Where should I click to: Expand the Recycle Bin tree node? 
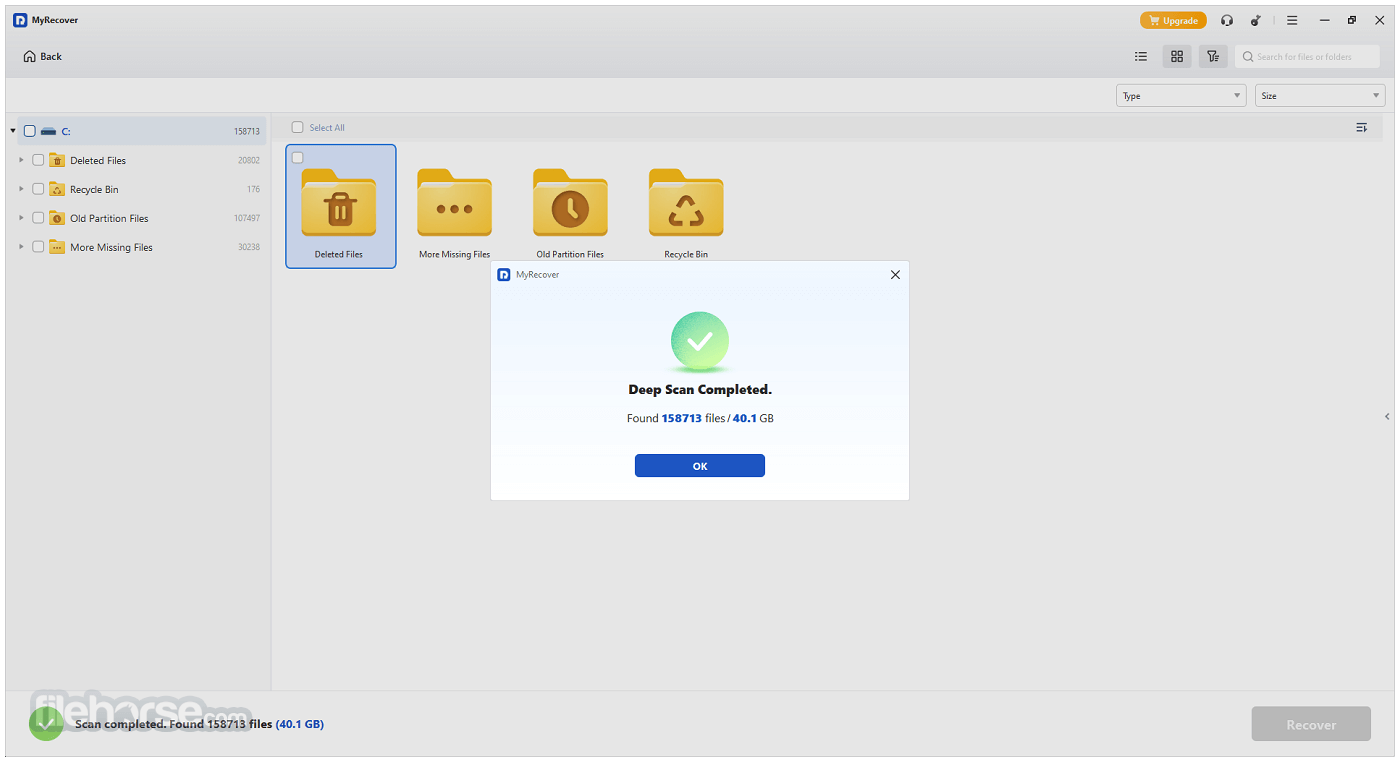(x=21, y=189)
